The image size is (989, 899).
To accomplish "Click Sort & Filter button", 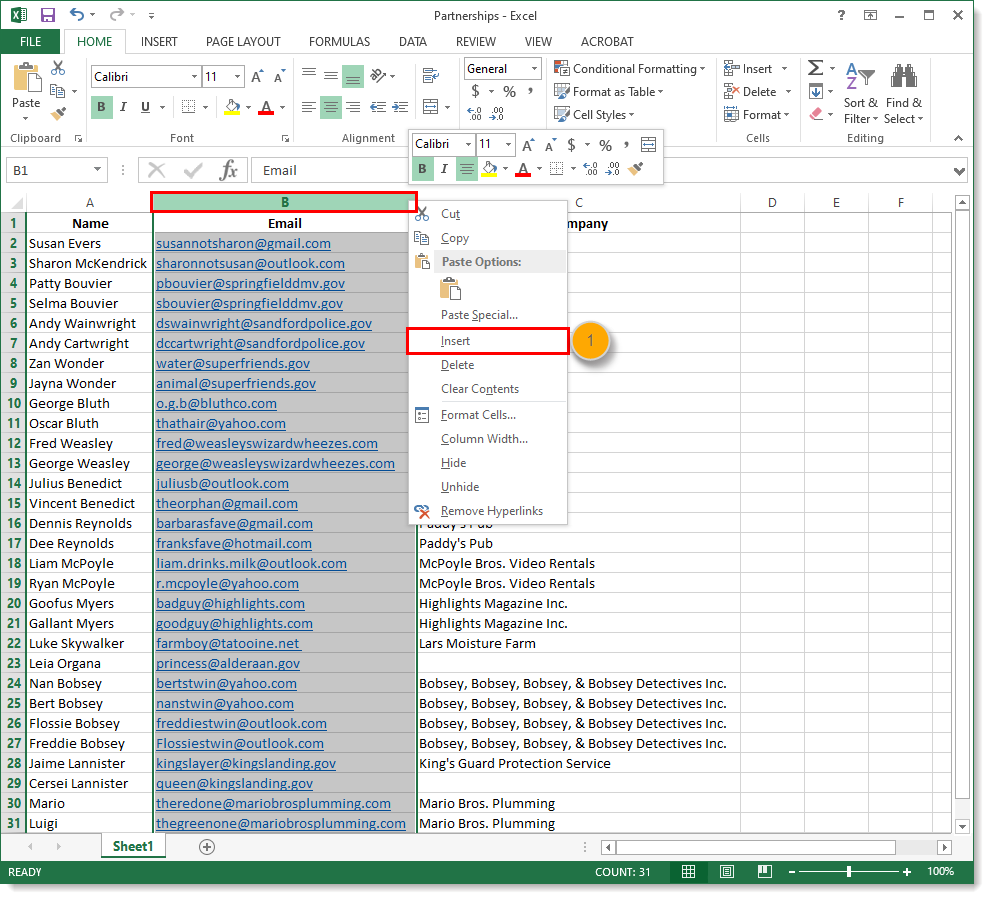I will coord(860,93).
